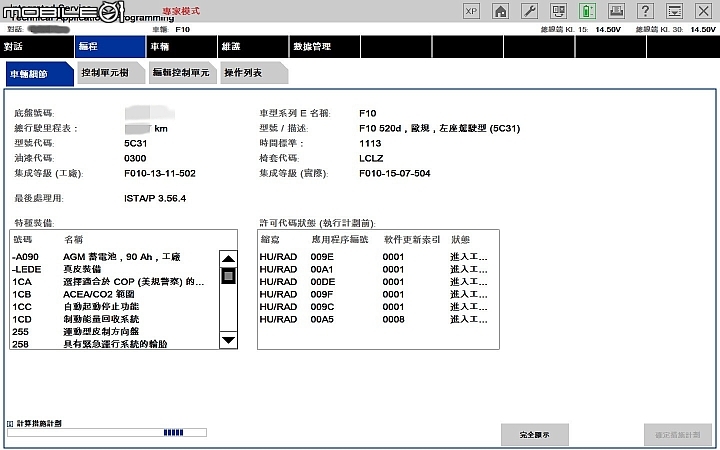Click the 0008 software update index
The height and width of the screenshot is (450, 720).
tap(393, 319)
